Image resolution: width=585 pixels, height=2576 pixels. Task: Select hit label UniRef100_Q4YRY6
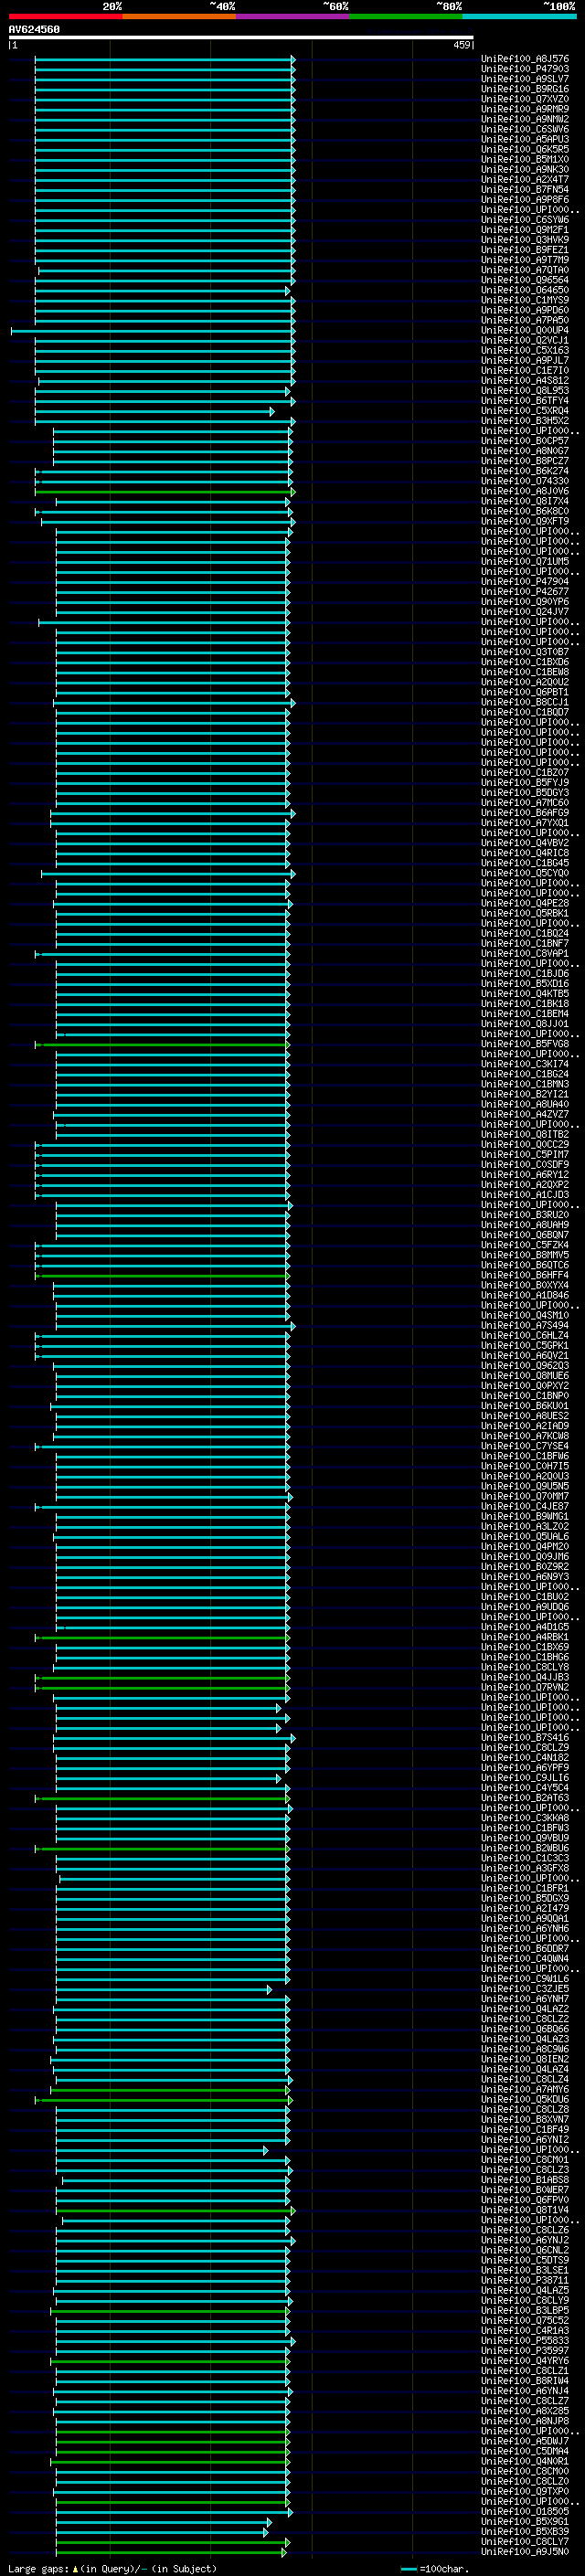point(525,2360)
